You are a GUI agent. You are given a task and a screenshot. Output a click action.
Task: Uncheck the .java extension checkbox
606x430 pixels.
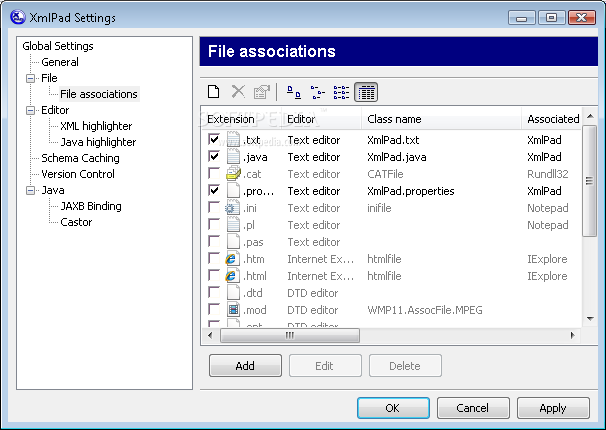[214, 156]
